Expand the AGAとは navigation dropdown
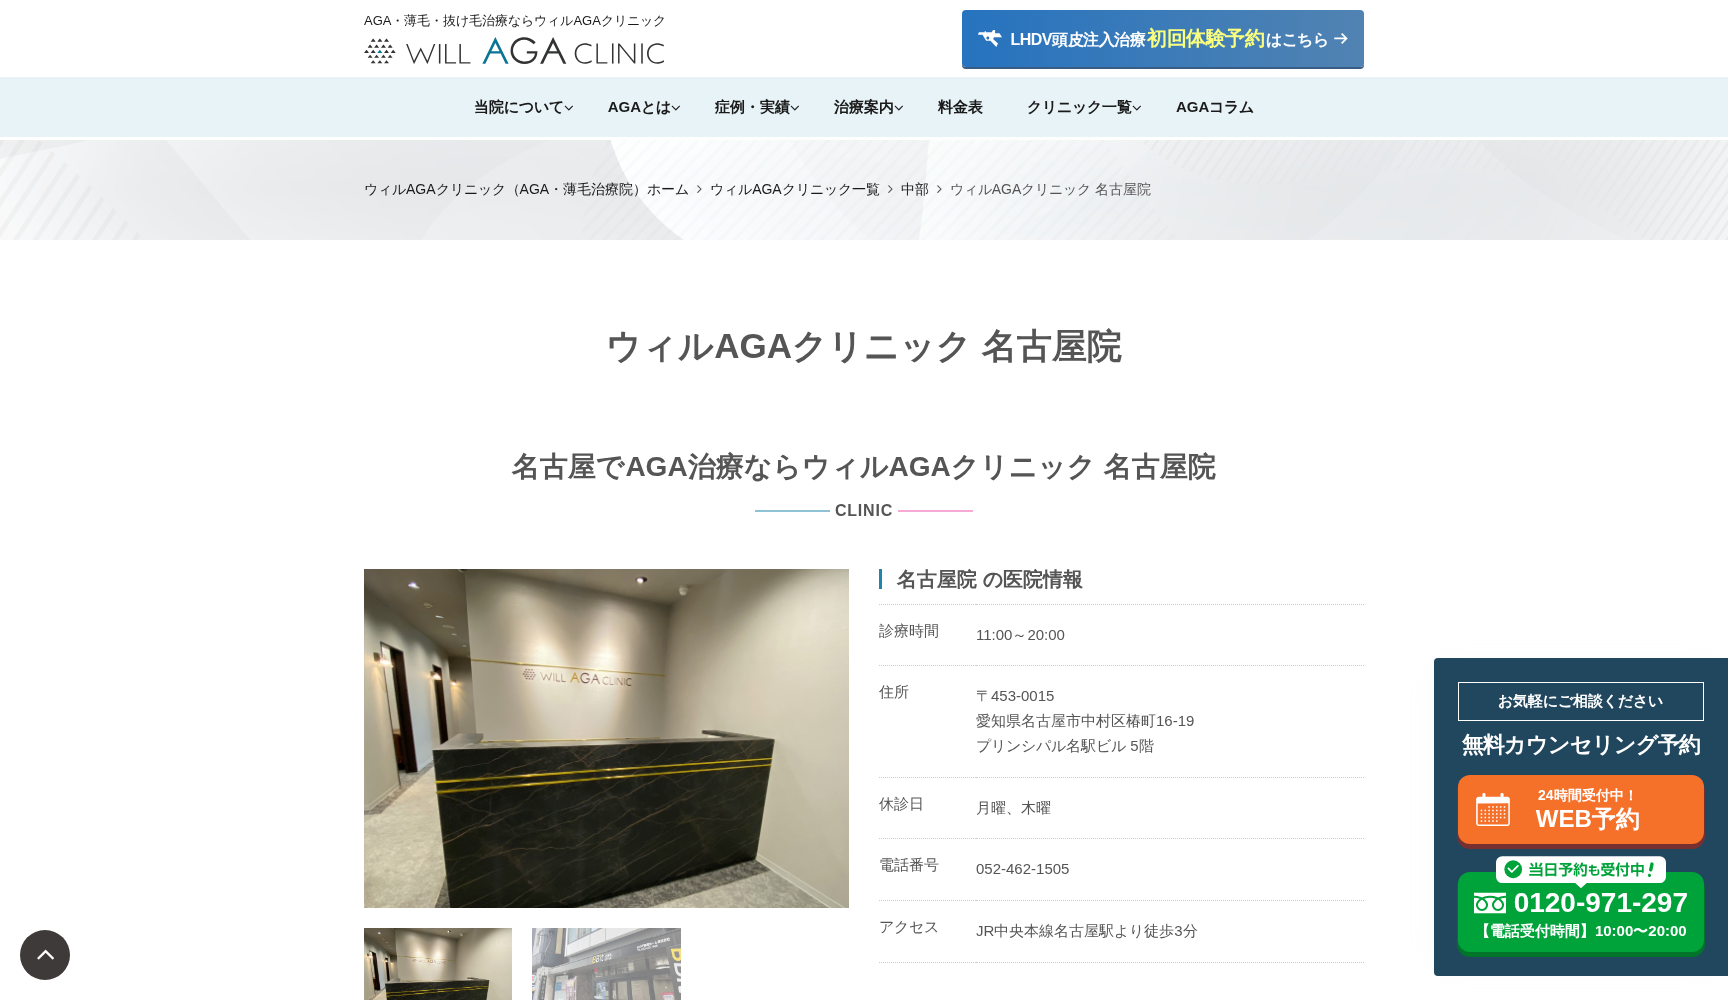Image resolution: width=1728 pixels, height=1000 pixels. point(642,107)
